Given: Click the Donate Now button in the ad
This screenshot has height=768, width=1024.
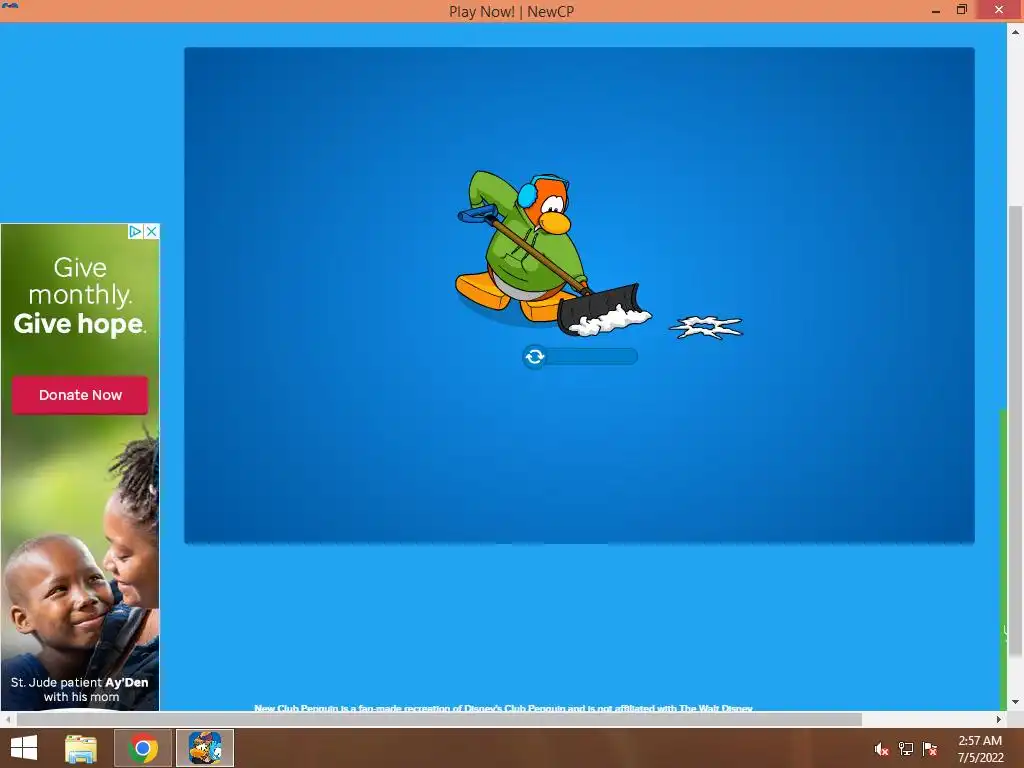Looking at the screenshot, I should pyautogui.click(x=80, y=394).
